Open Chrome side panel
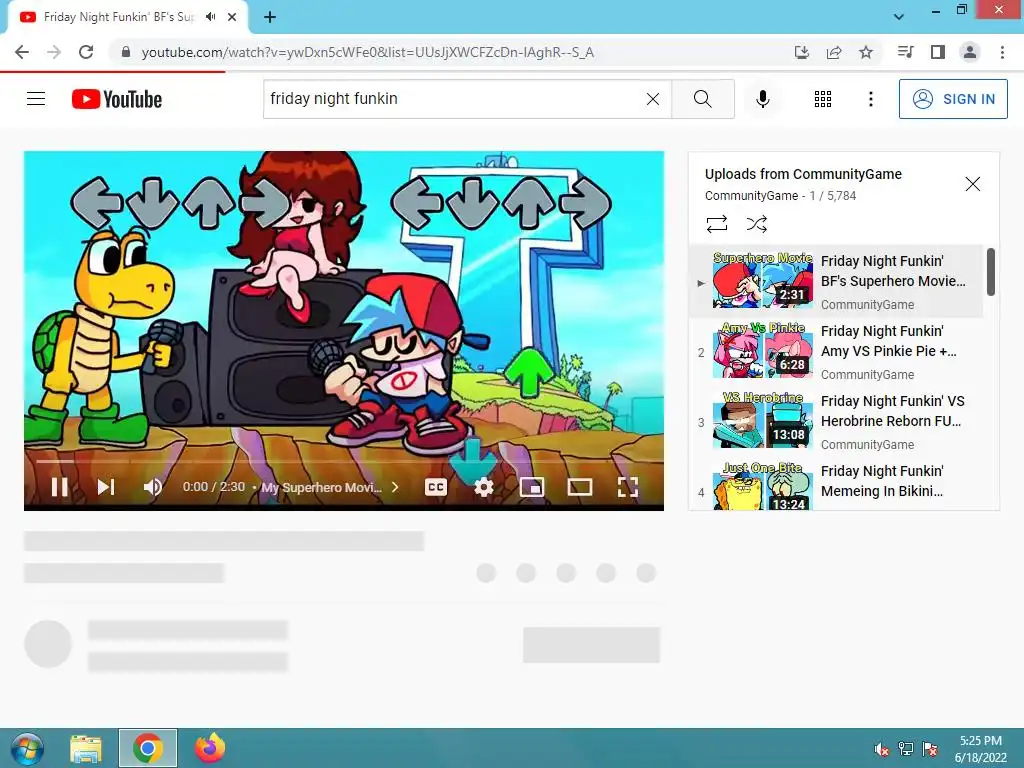The width and height of the screenshot is (1024, 768). (937, 52)
